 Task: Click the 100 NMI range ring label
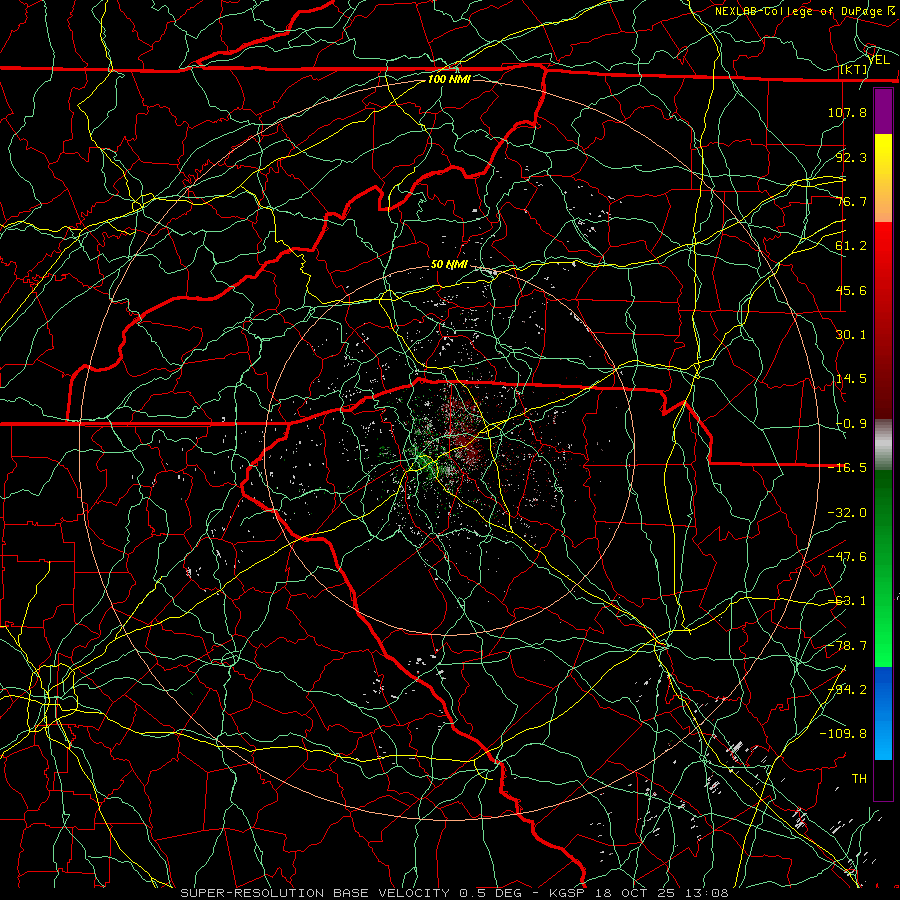(x=449, y=79)
